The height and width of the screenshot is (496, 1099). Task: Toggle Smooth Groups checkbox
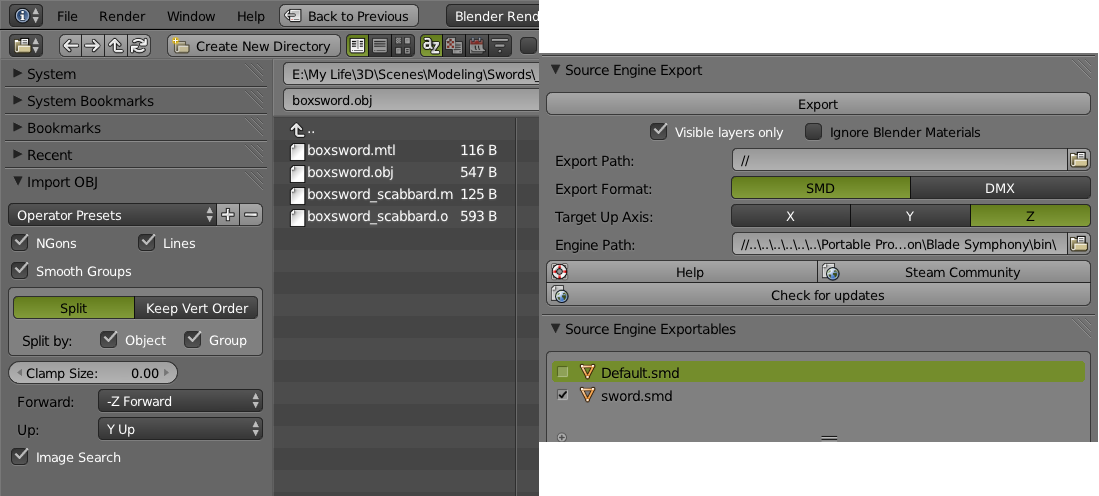click(x=20, y=270)
